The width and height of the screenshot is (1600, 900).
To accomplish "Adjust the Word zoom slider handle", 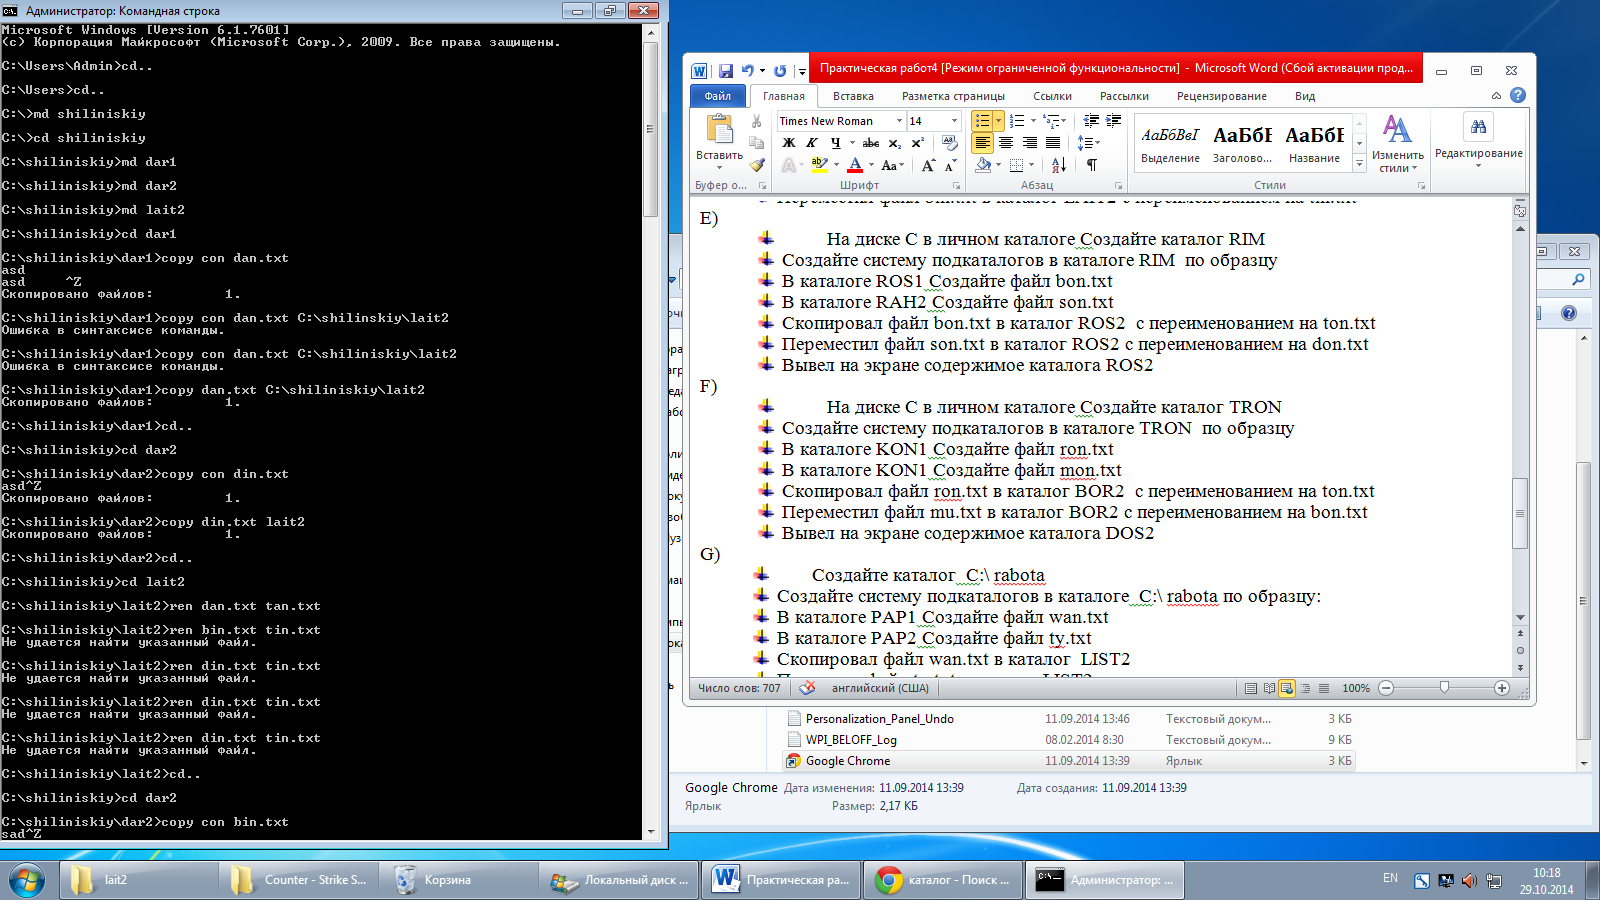I will click(x=1444, y=688).
